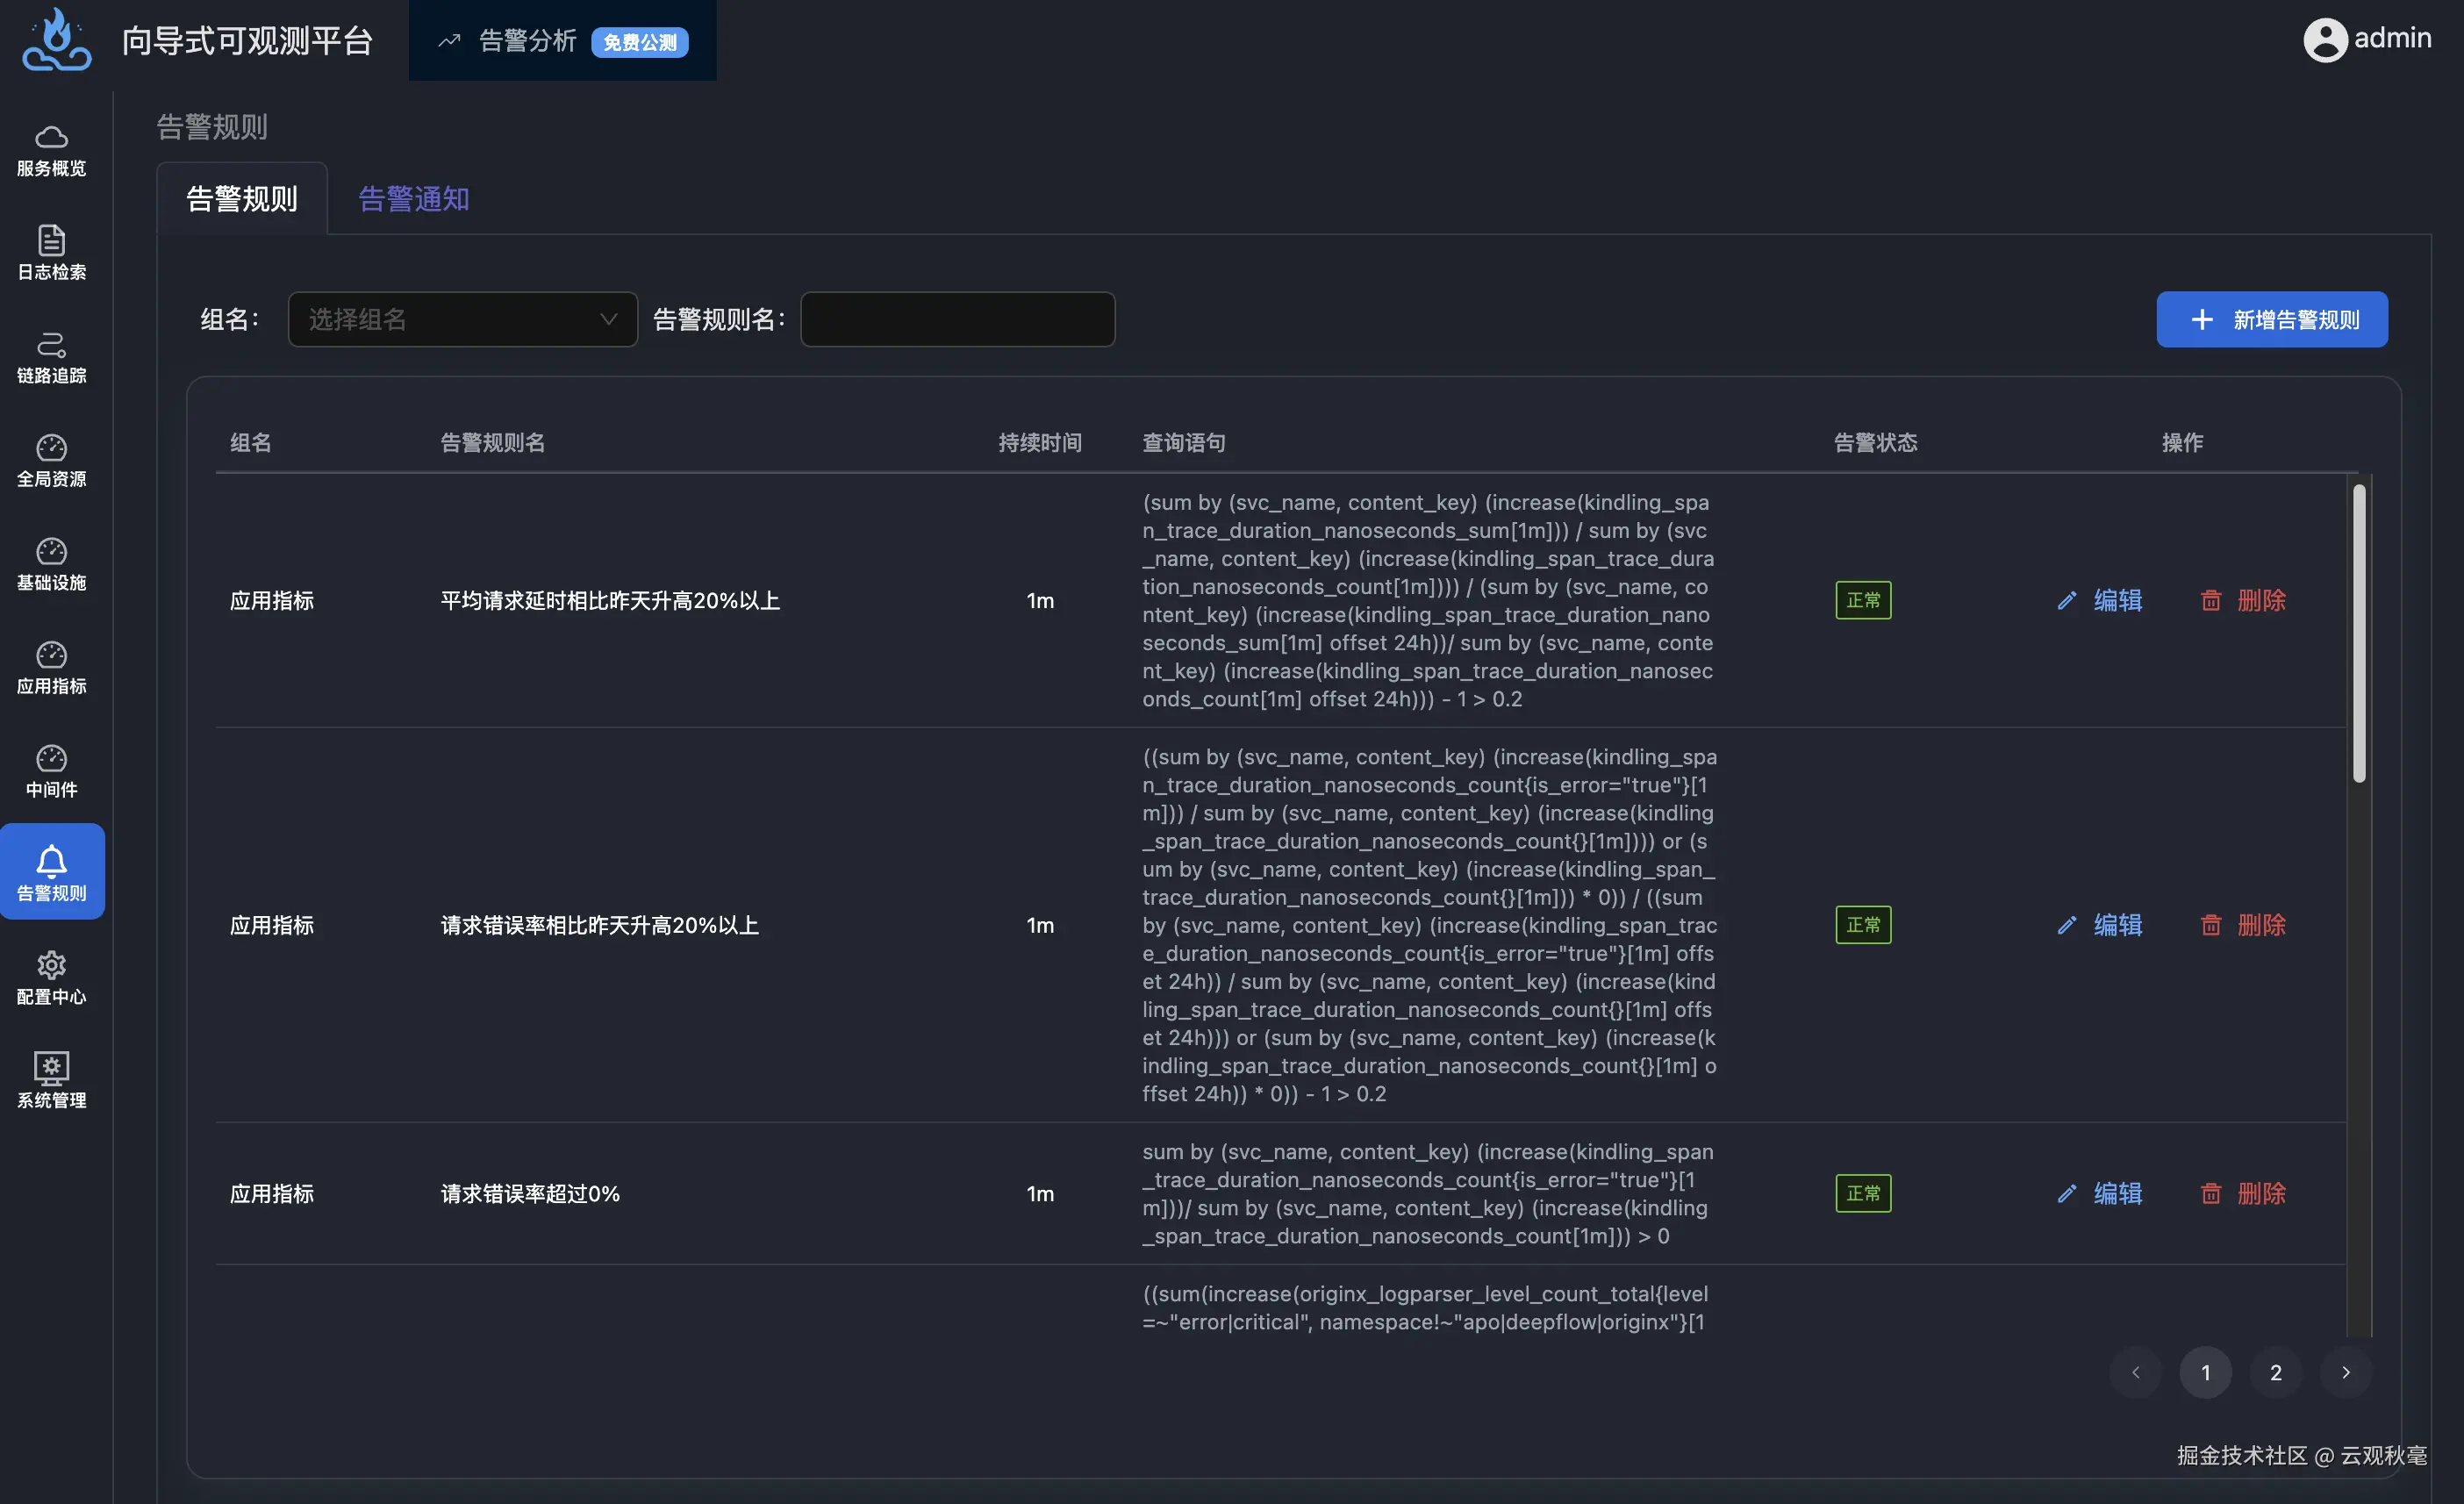
Task: Jump to page 2 of the rules
Action: 2275,1372
